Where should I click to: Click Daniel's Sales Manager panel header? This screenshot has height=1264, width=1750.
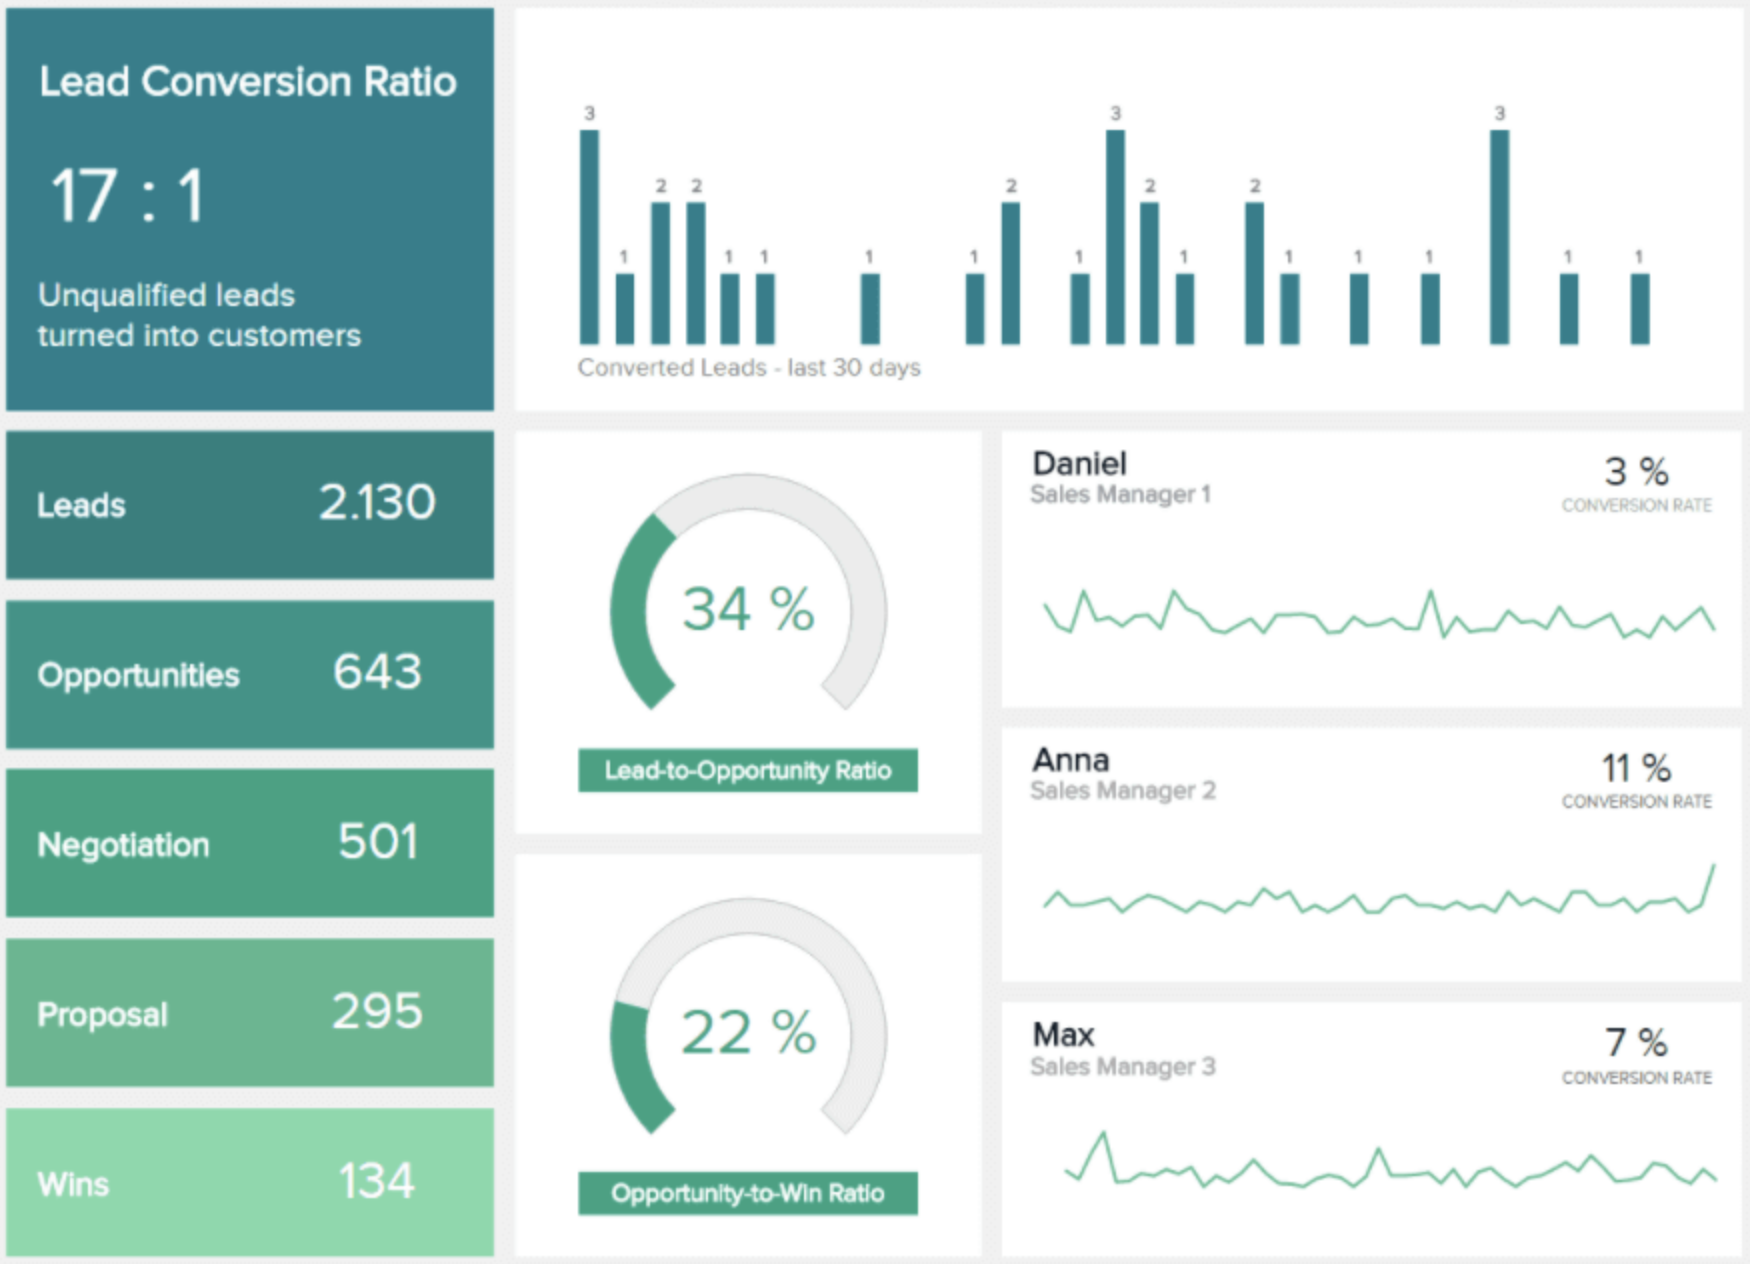point(1079,462)
